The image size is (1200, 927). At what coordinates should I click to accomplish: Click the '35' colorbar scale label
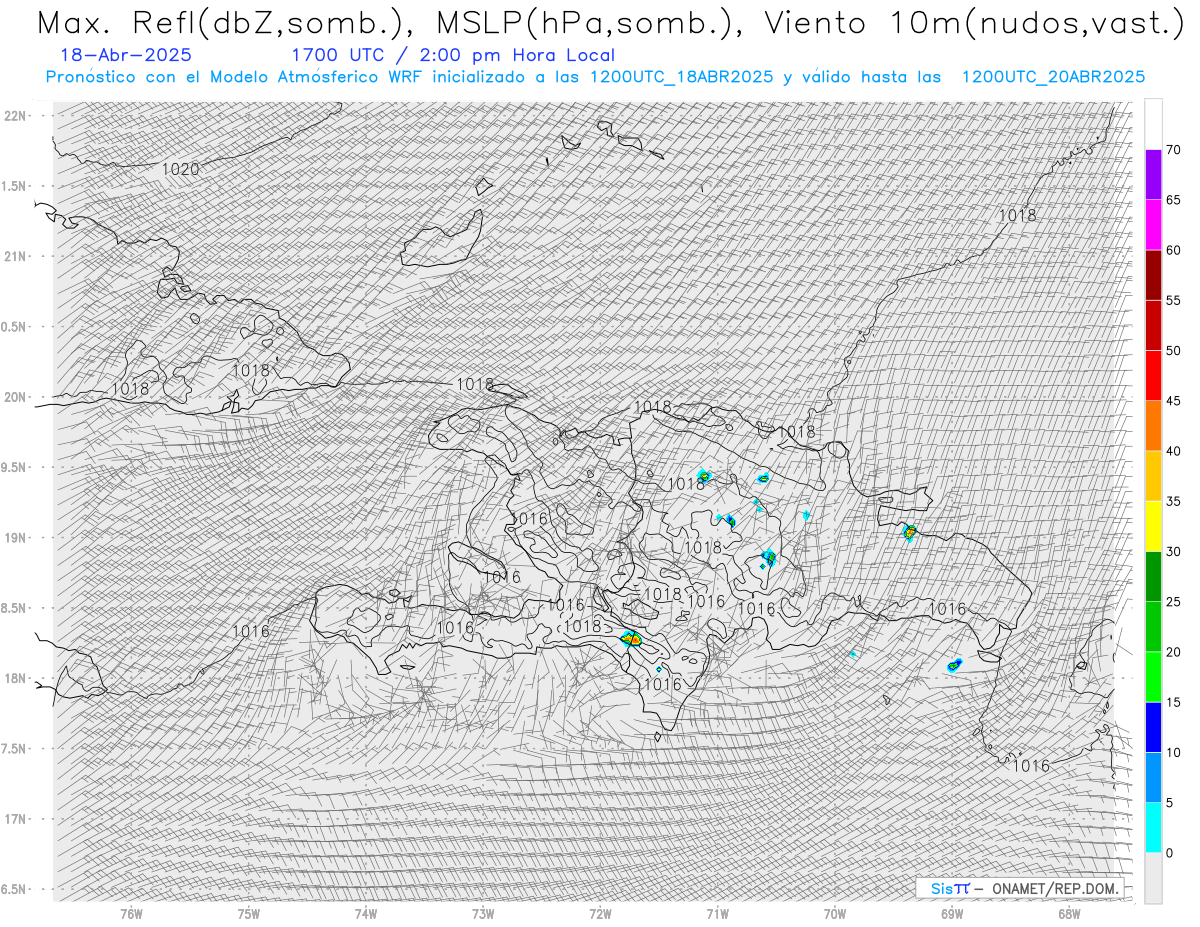pos(1174,501)
